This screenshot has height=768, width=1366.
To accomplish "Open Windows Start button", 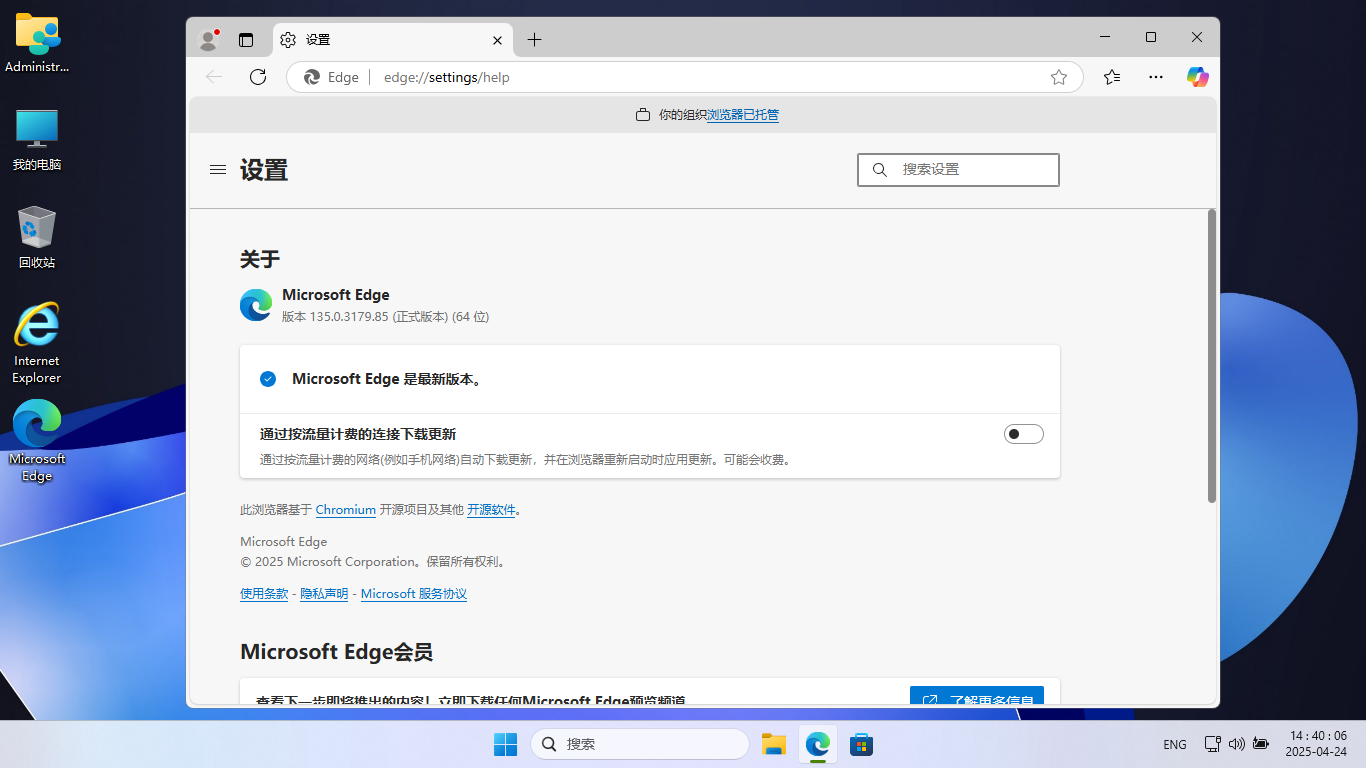I will 505,744.
